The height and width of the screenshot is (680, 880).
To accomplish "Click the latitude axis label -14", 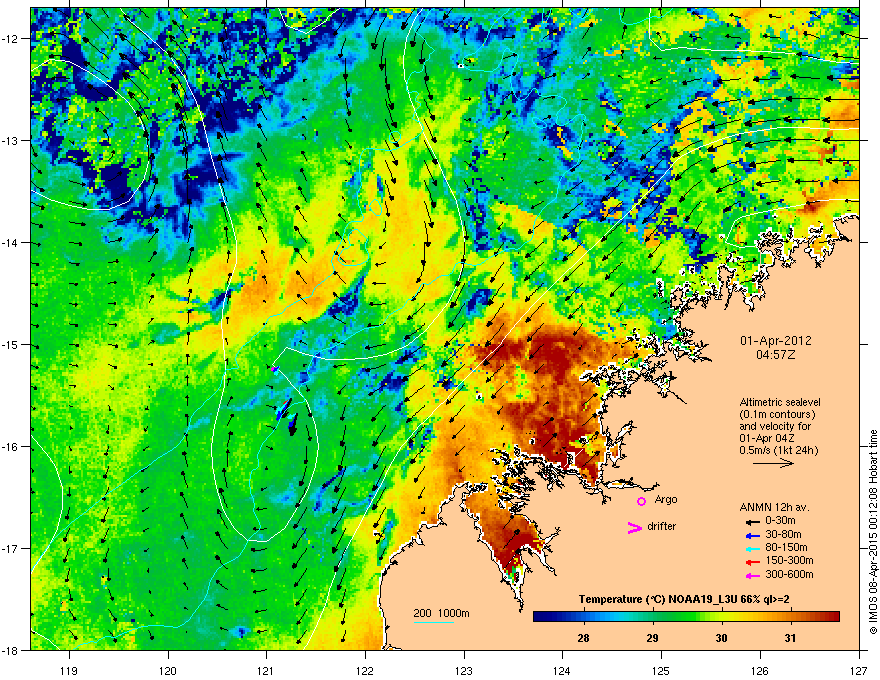I will coord(11,242).
